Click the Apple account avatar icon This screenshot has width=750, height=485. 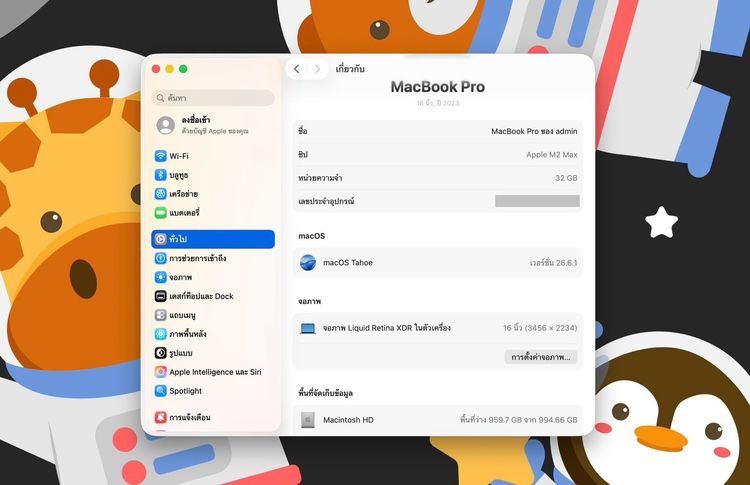(x=165, y=125)
